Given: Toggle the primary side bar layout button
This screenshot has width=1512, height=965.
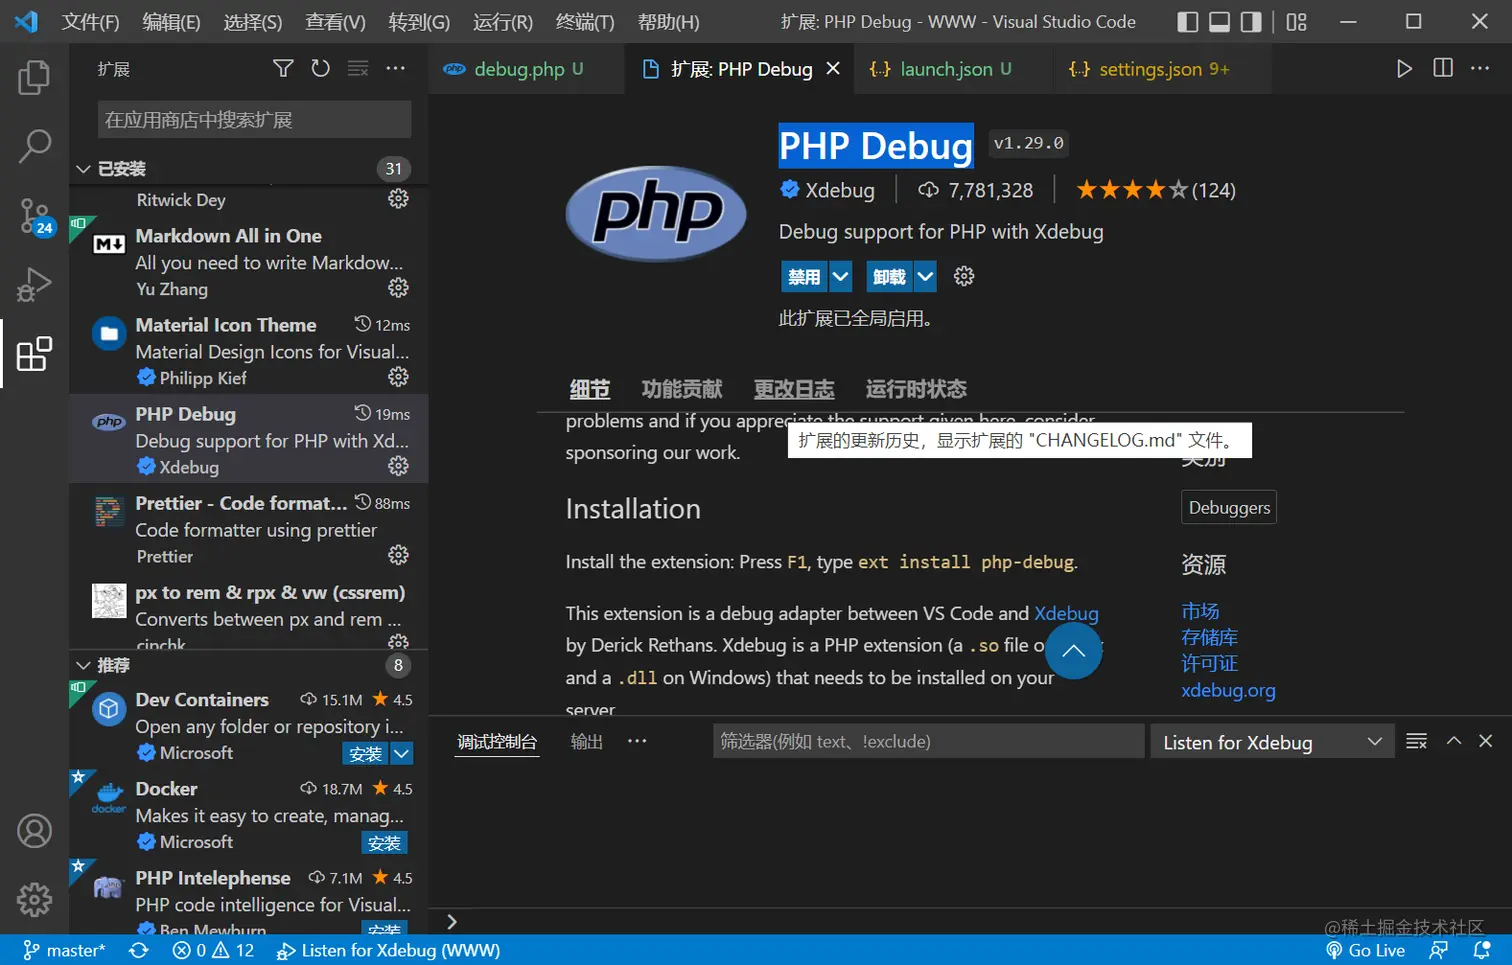Looking at the screenshot, I should coord(1187,22).
